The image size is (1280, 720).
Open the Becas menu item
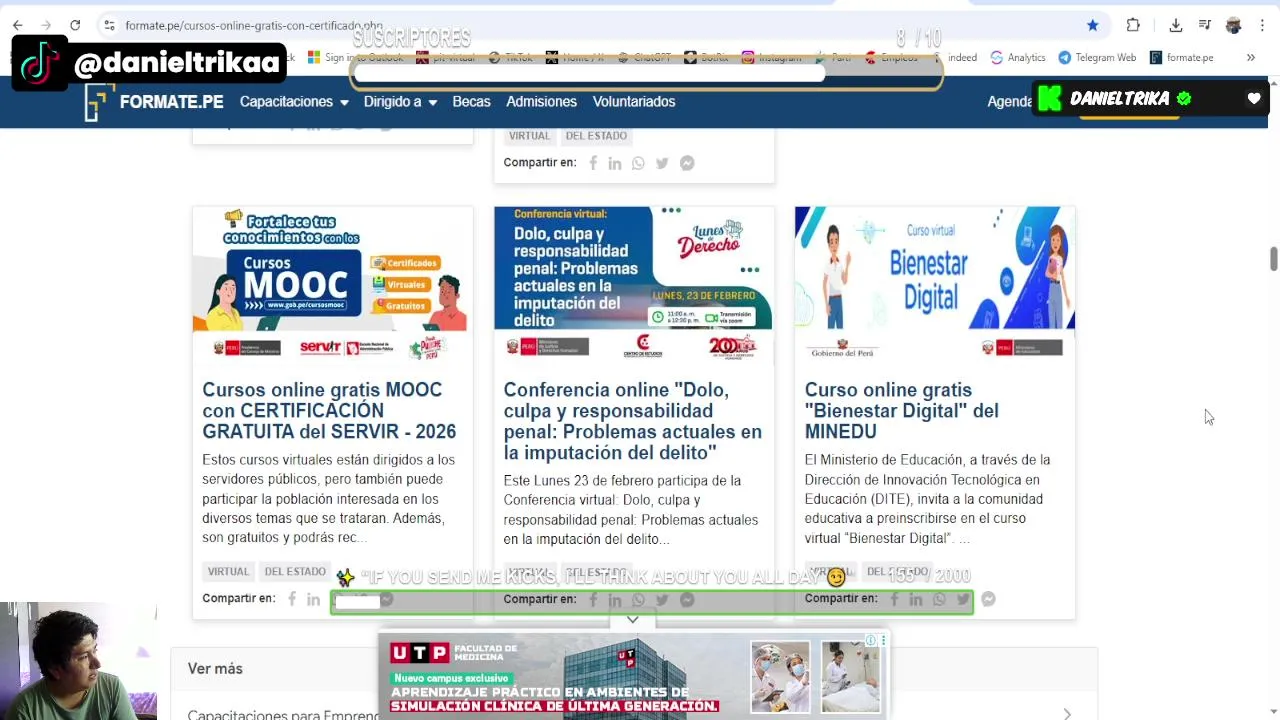pos(471,102)
